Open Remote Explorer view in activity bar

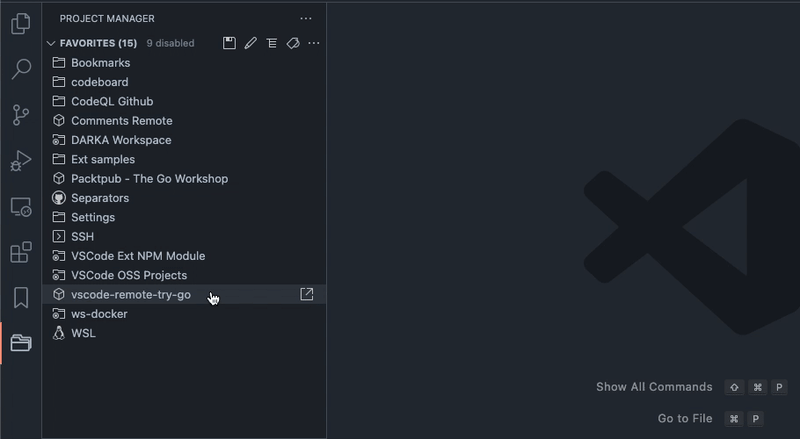(21, 207)
